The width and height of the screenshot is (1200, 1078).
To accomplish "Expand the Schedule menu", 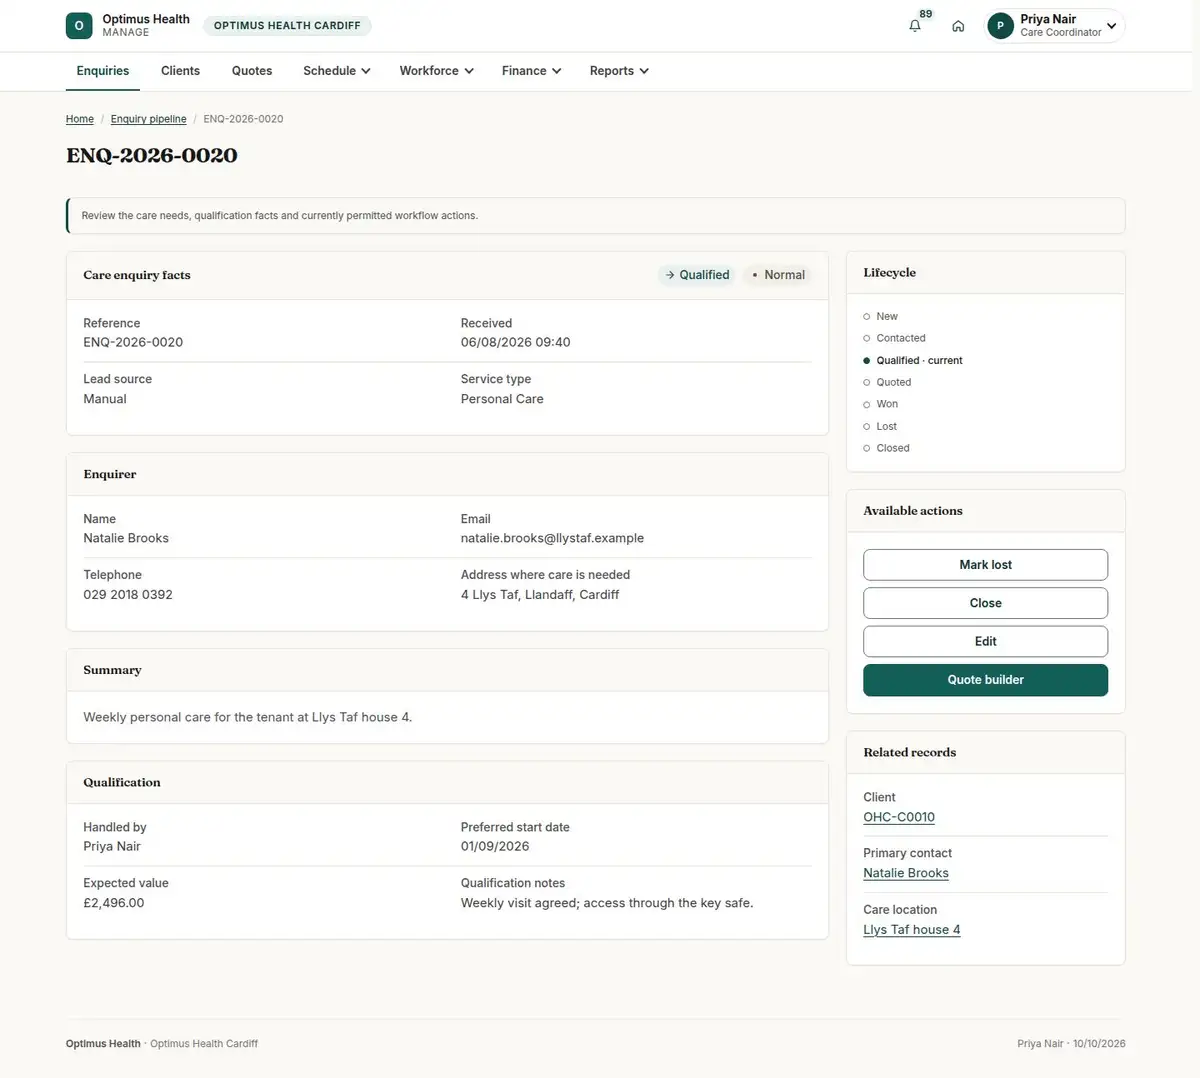I will pyautogui.click(x=337, y=71).
